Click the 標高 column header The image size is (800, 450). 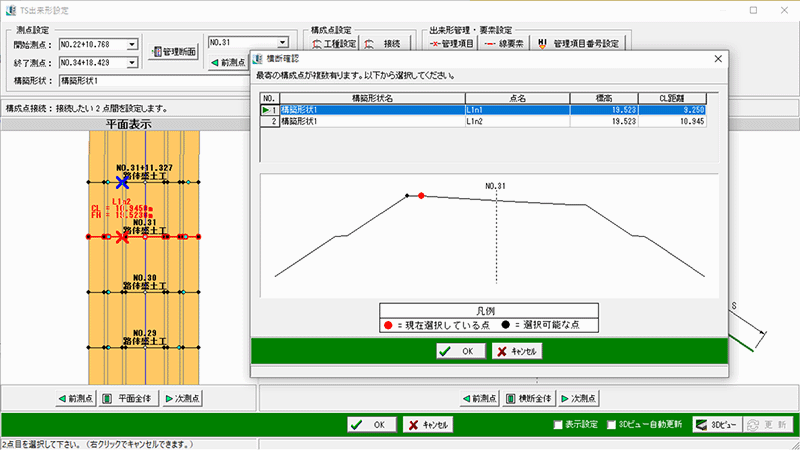(603, 97)
